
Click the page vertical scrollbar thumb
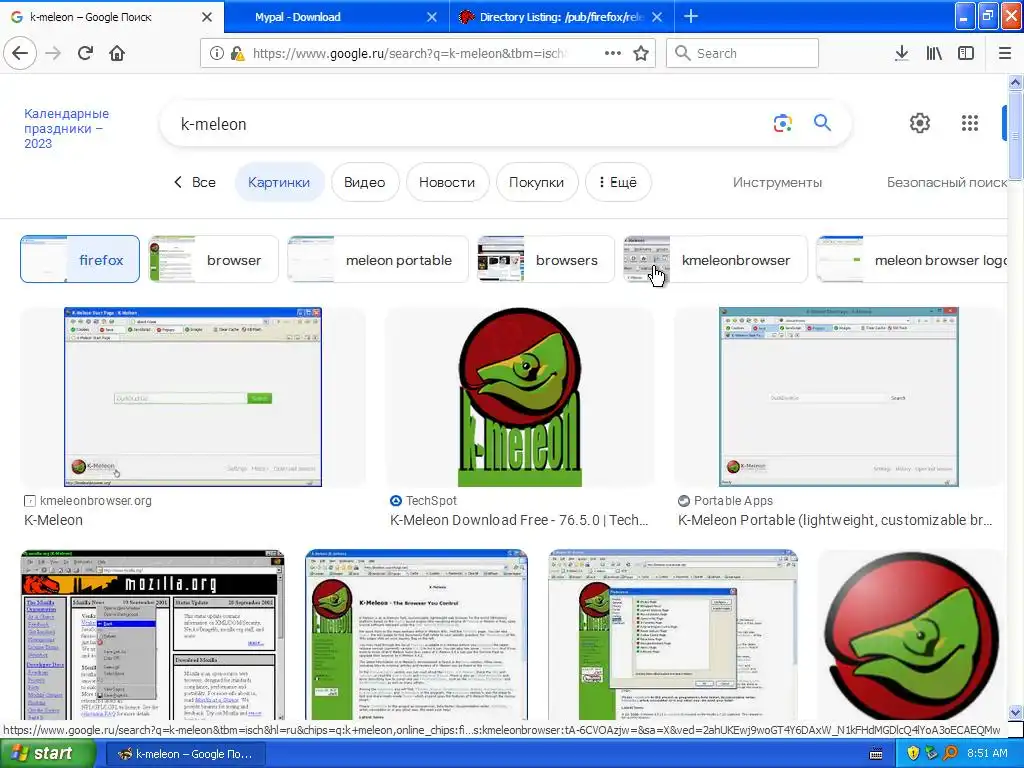pyautogui.click(x=1015, y=134)
